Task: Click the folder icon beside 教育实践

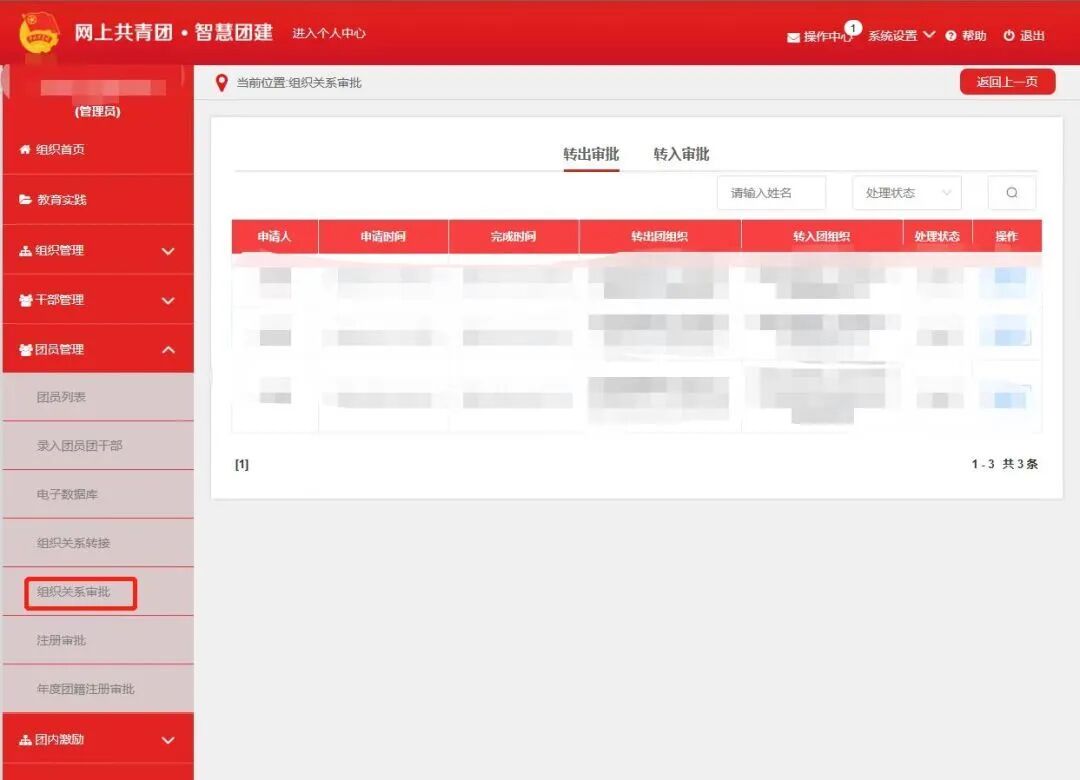Action: tap(25, 200)
